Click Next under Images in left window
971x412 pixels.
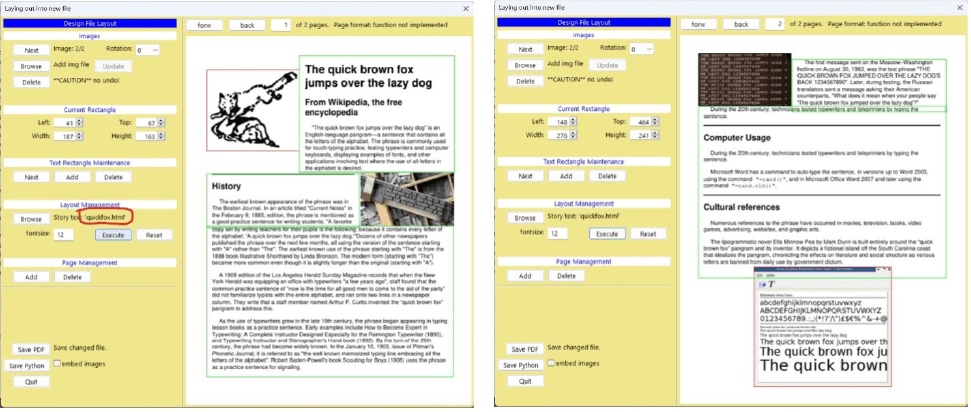click(x=32, y=50)
